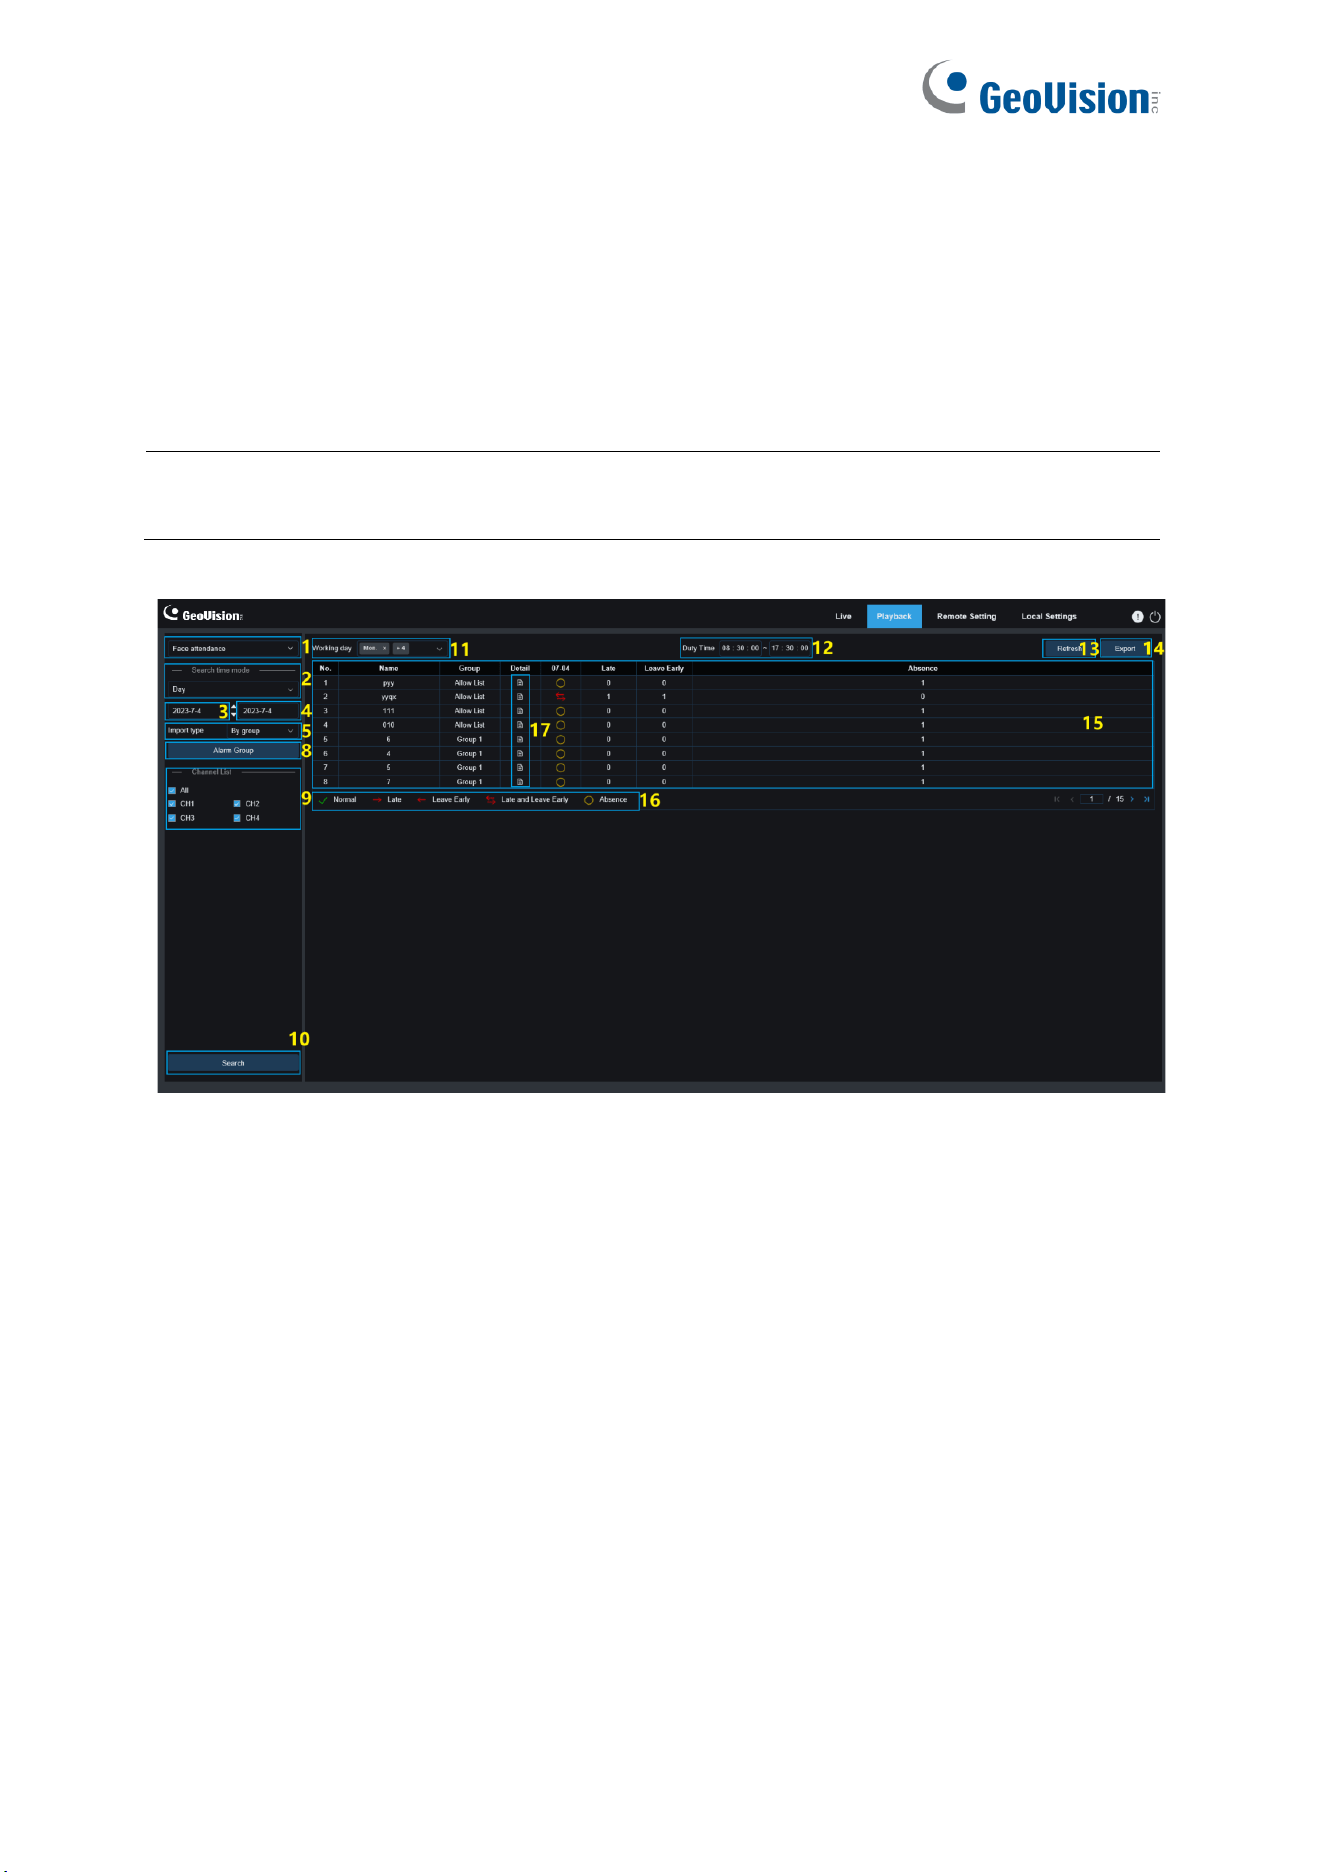Click the Alarm Group button
Screen dimensions: 1324x1872
point(233,750)
